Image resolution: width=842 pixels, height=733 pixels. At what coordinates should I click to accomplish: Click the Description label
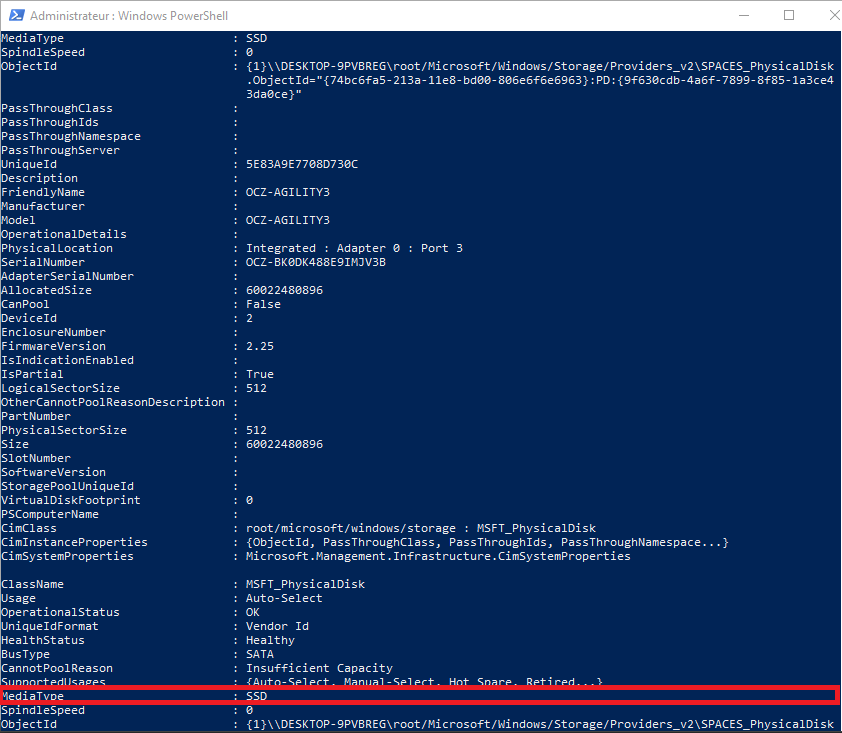(x=40, y=178)
